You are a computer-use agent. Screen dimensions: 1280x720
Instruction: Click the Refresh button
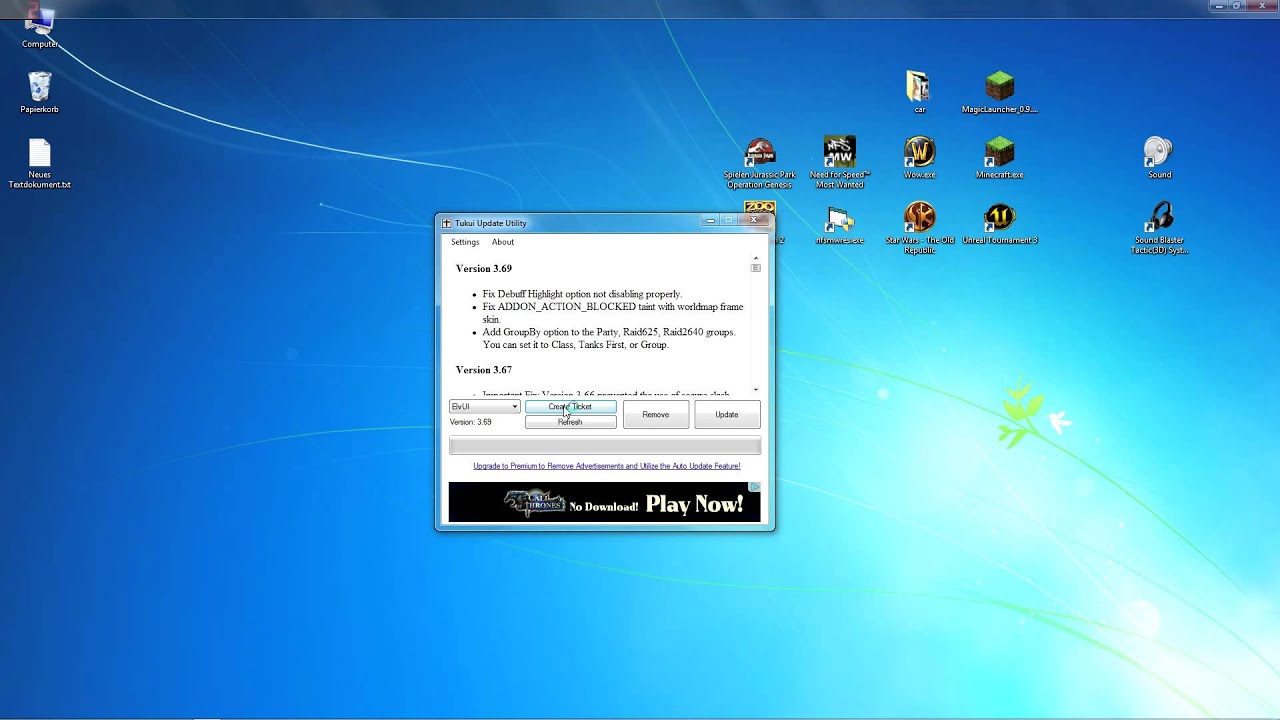pos(571,422)
